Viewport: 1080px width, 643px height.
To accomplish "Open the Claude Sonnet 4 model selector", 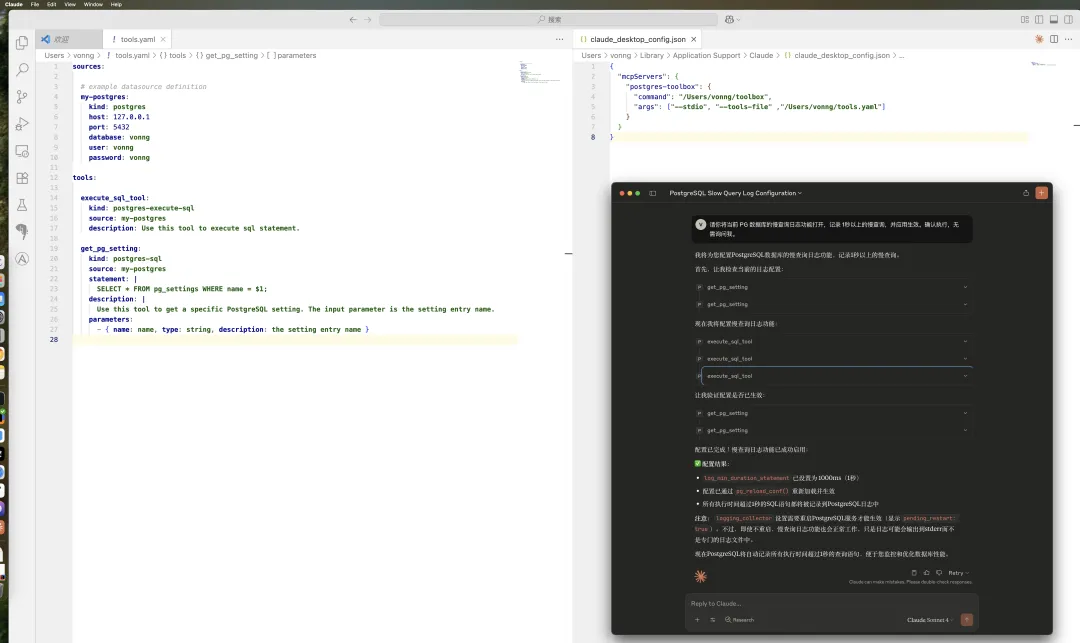I will (x=929, y=620).
